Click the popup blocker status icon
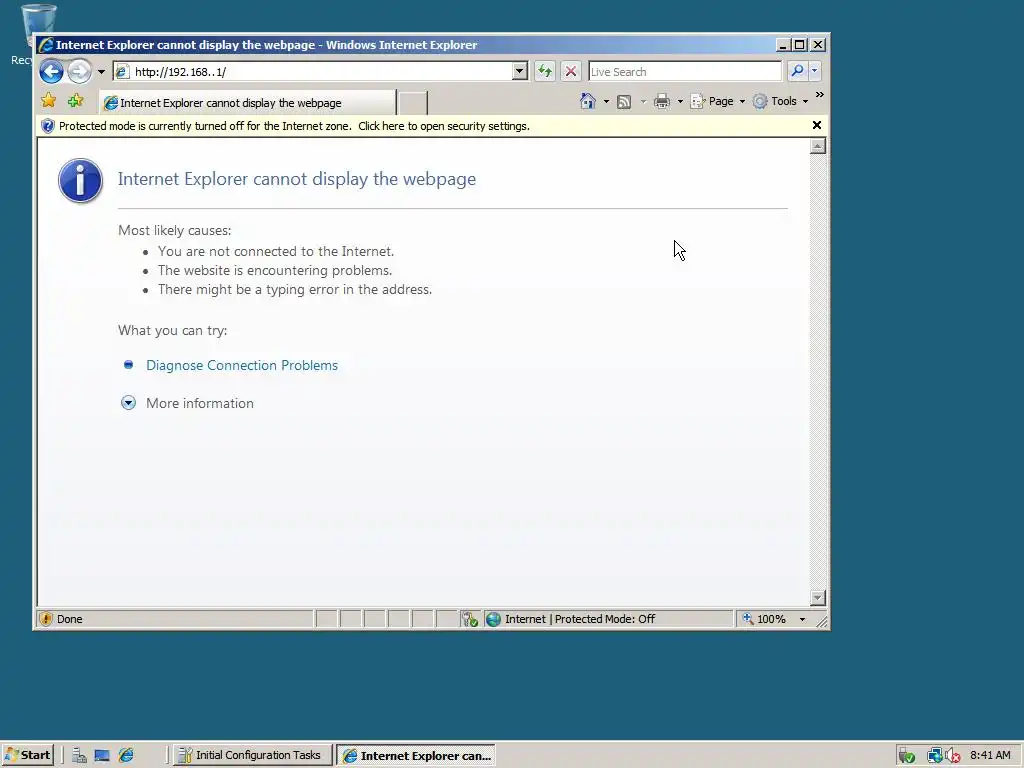The height and width of the screenshot is (768, 1024). 470,619
